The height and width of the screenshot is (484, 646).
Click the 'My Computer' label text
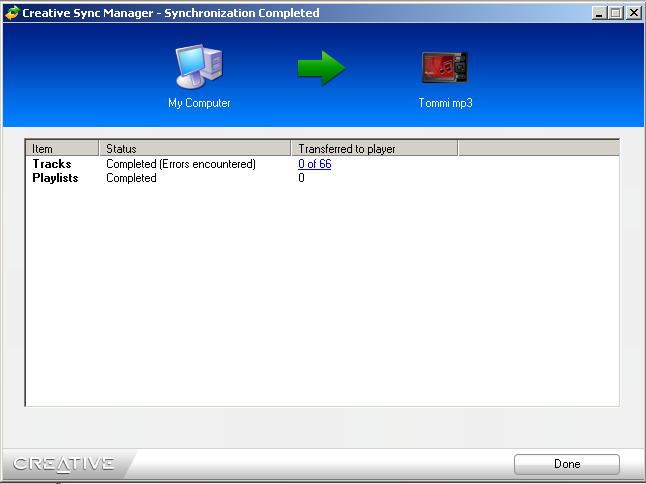coord(199,103)
